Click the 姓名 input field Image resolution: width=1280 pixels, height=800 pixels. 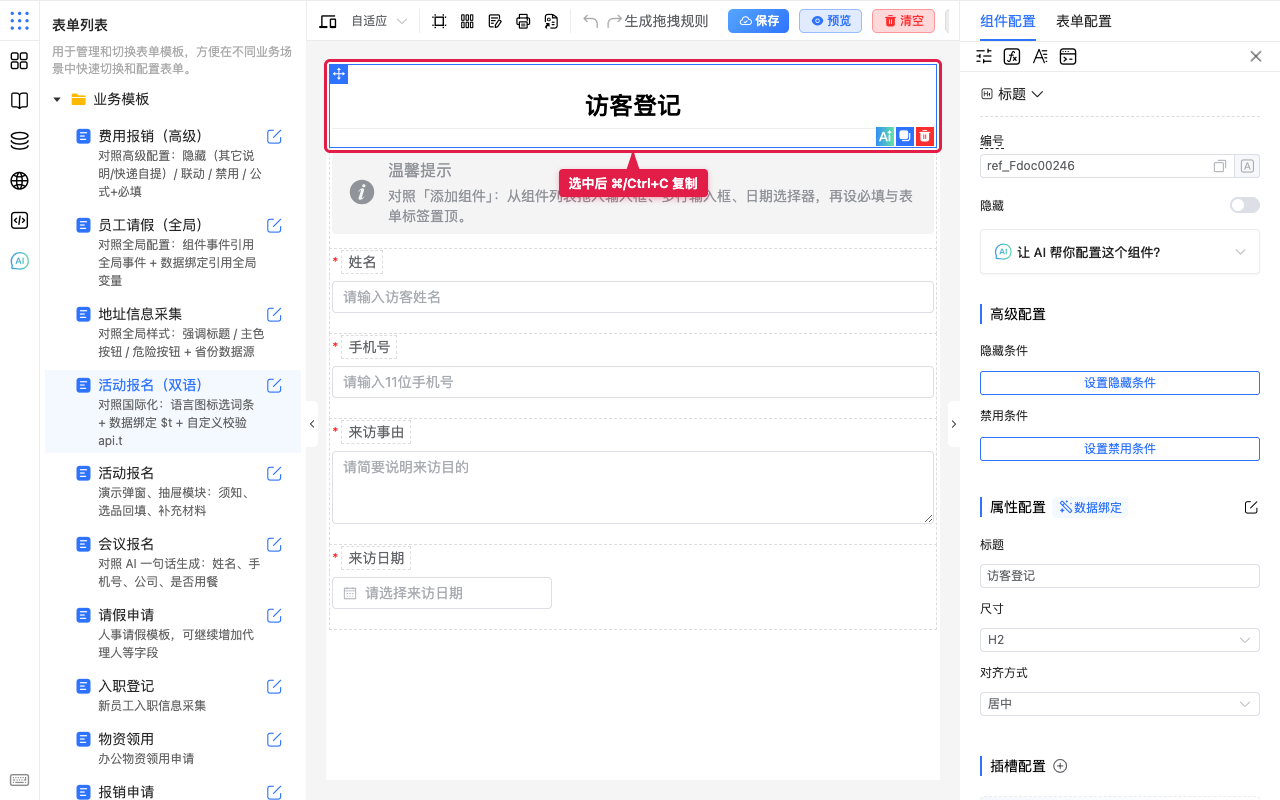click(633, 297)
